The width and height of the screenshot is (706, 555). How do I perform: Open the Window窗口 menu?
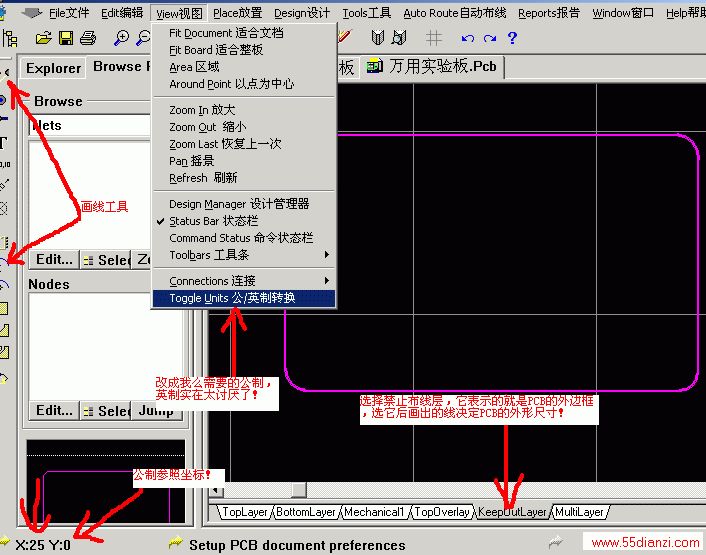pos(623,13)
